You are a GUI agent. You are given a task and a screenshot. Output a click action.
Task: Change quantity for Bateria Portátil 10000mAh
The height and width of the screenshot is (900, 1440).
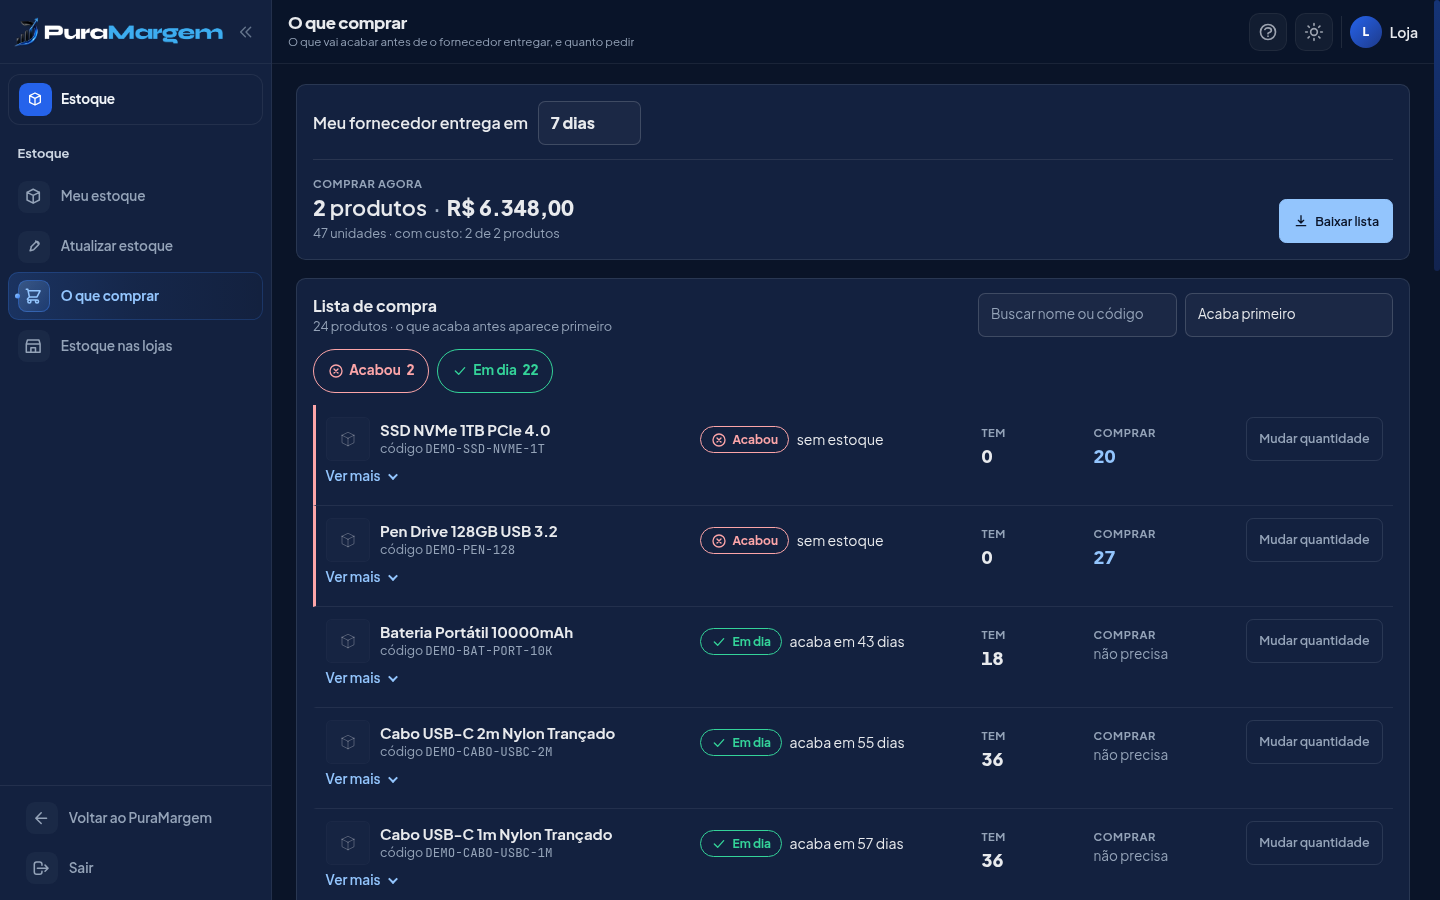point(1314,641)
